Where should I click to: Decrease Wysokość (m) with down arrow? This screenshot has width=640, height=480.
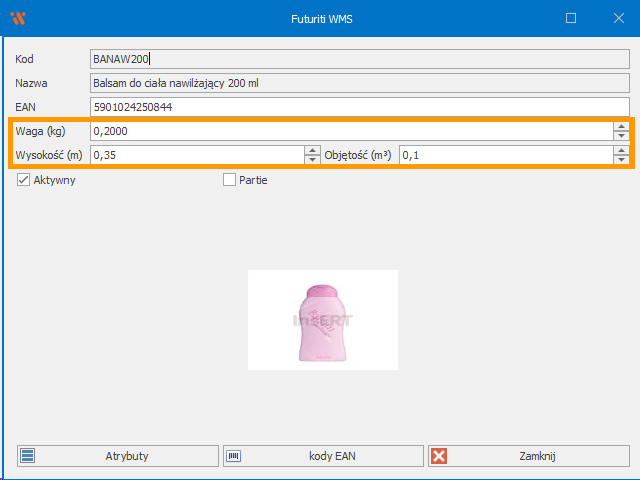[311, 159]
